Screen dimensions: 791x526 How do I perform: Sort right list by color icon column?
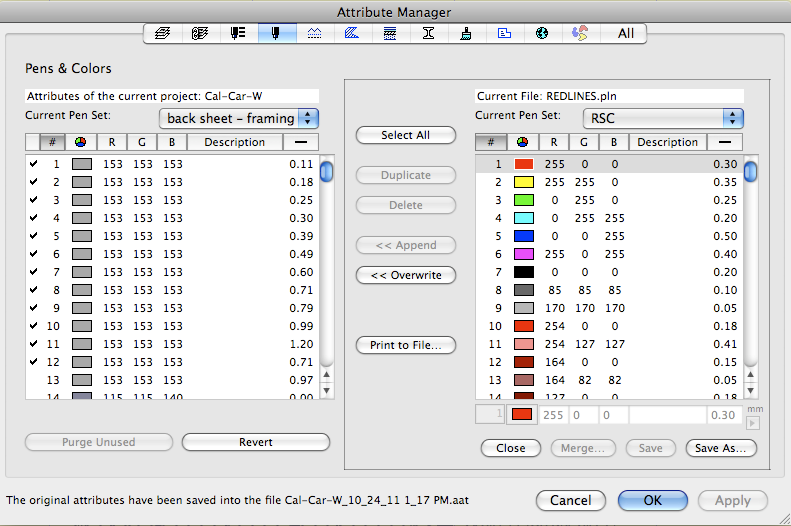pyautogui.click(x=523, y=142)
